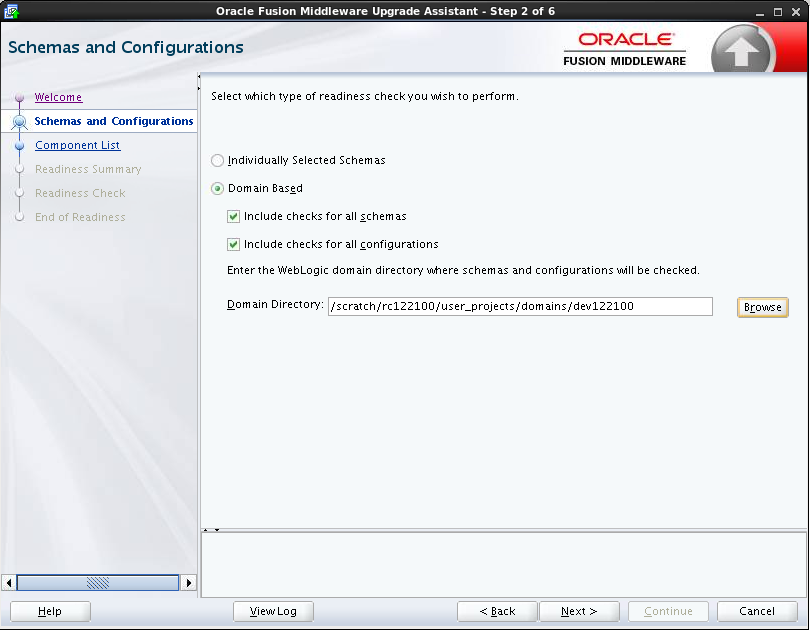Screen dimensions: 810x631
Task: Open the Help button
Action: (50, 611)
